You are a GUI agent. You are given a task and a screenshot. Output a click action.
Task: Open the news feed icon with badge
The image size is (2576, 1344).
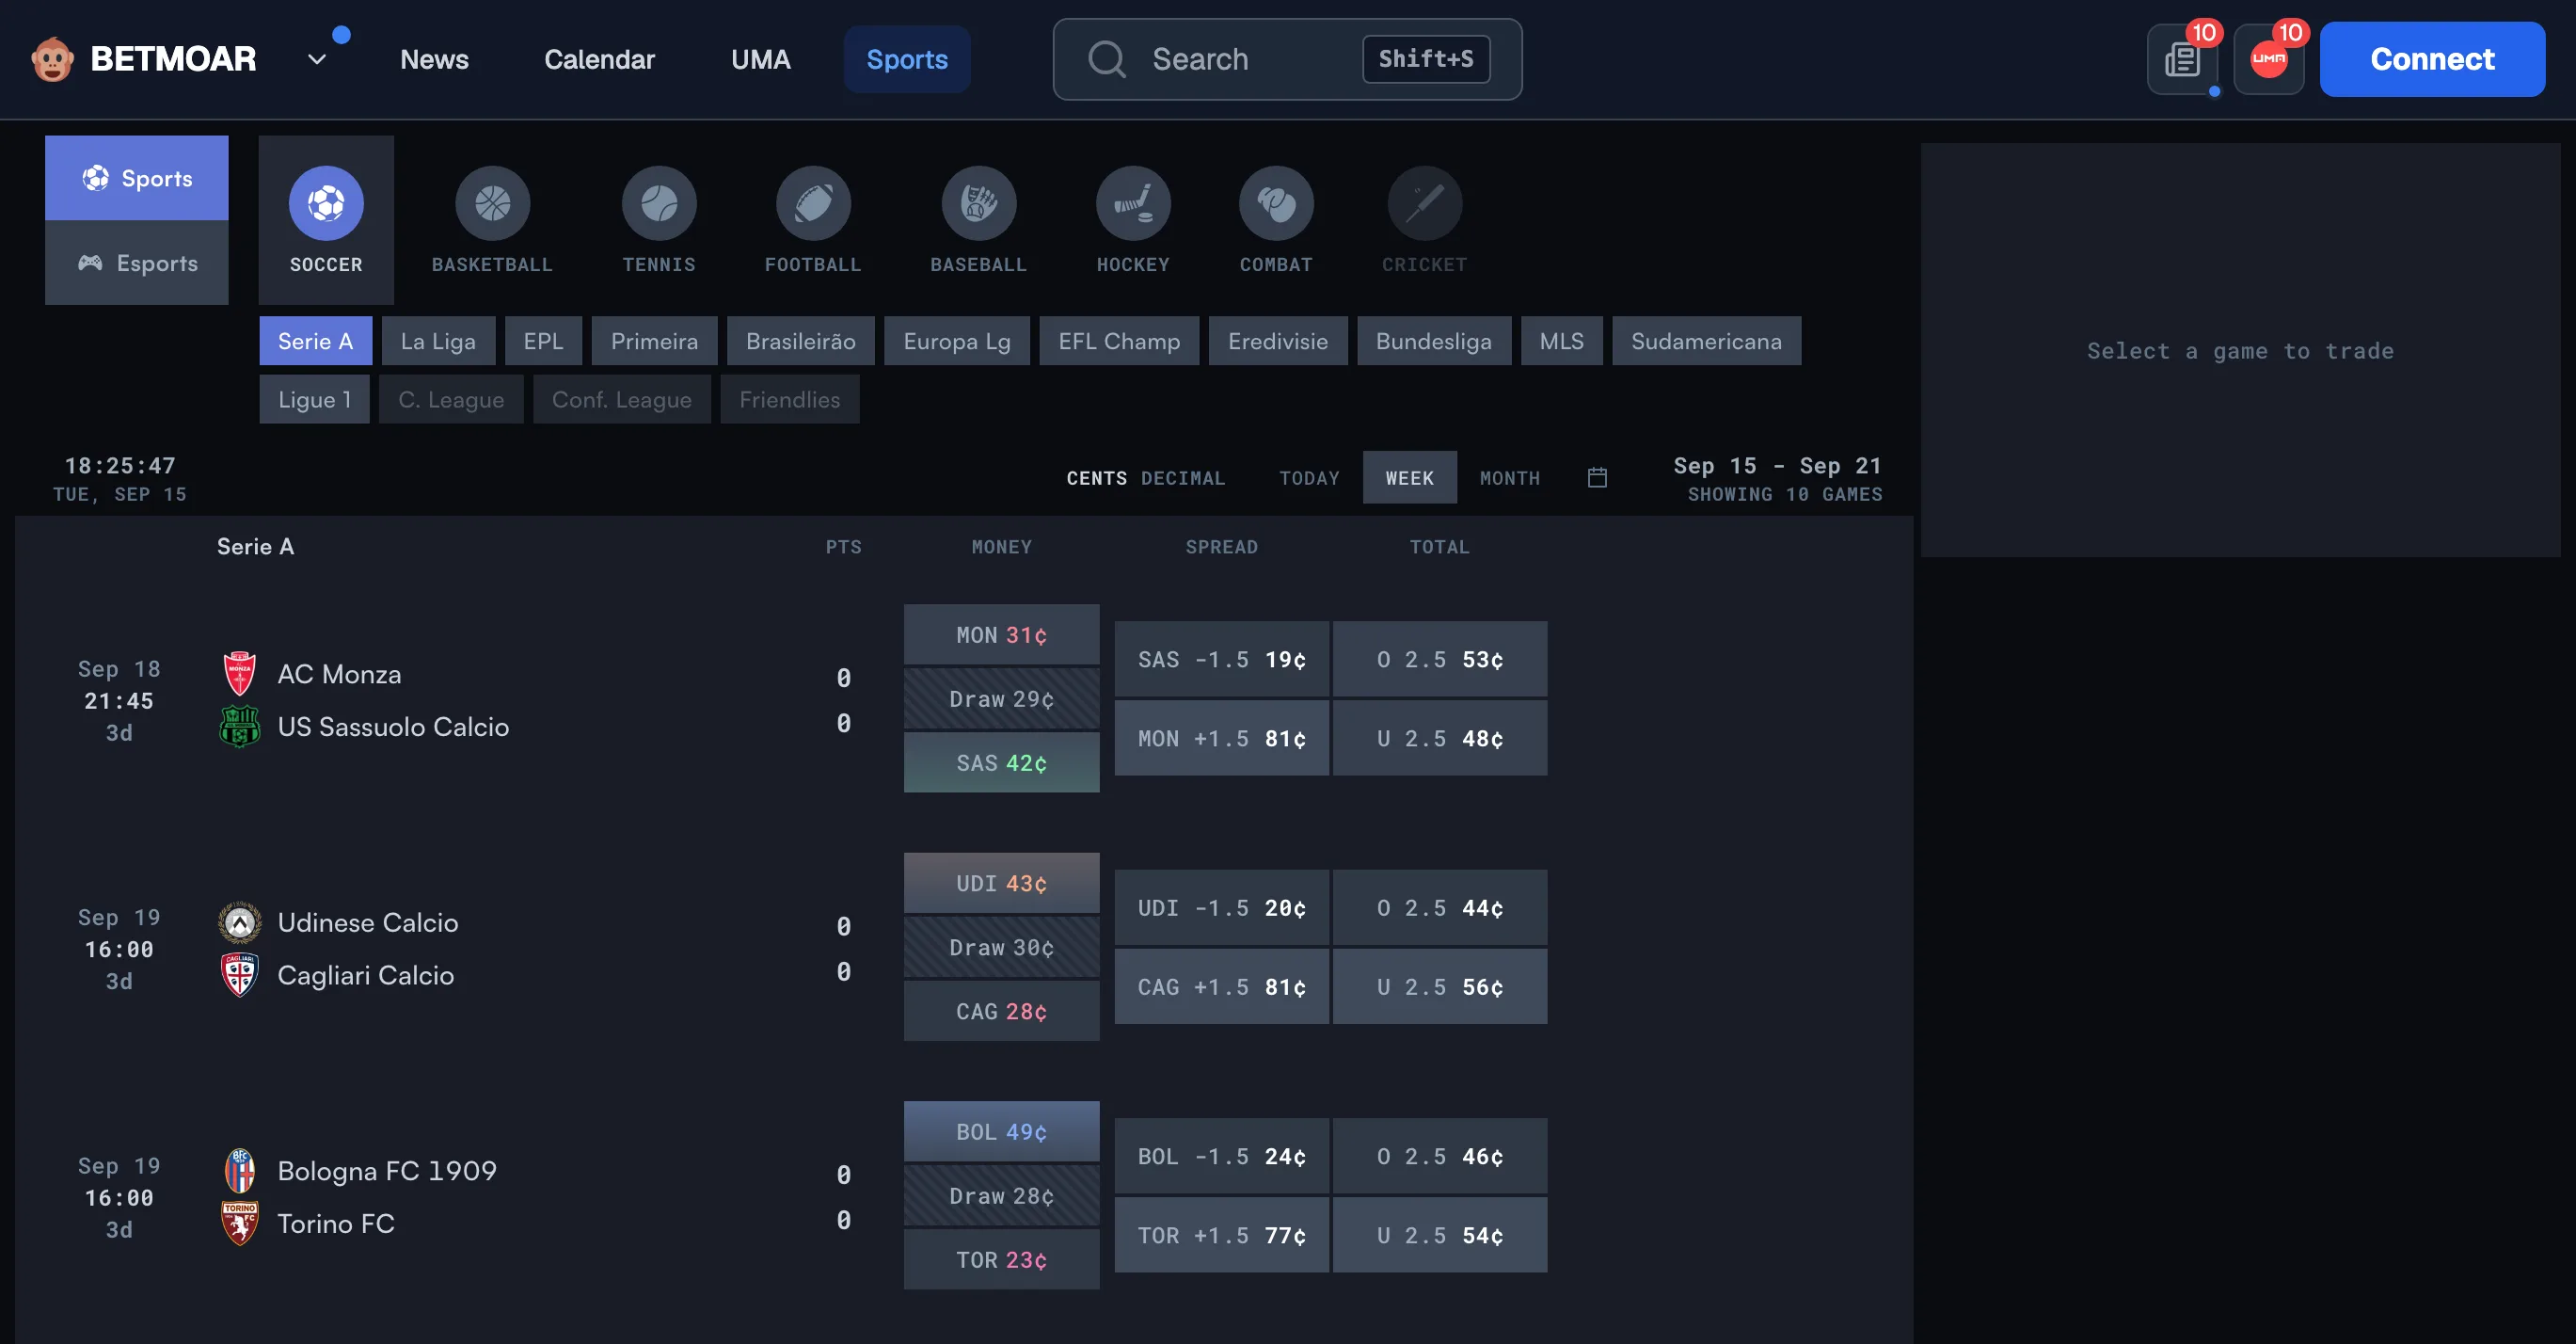click(x=2182, y=60)
